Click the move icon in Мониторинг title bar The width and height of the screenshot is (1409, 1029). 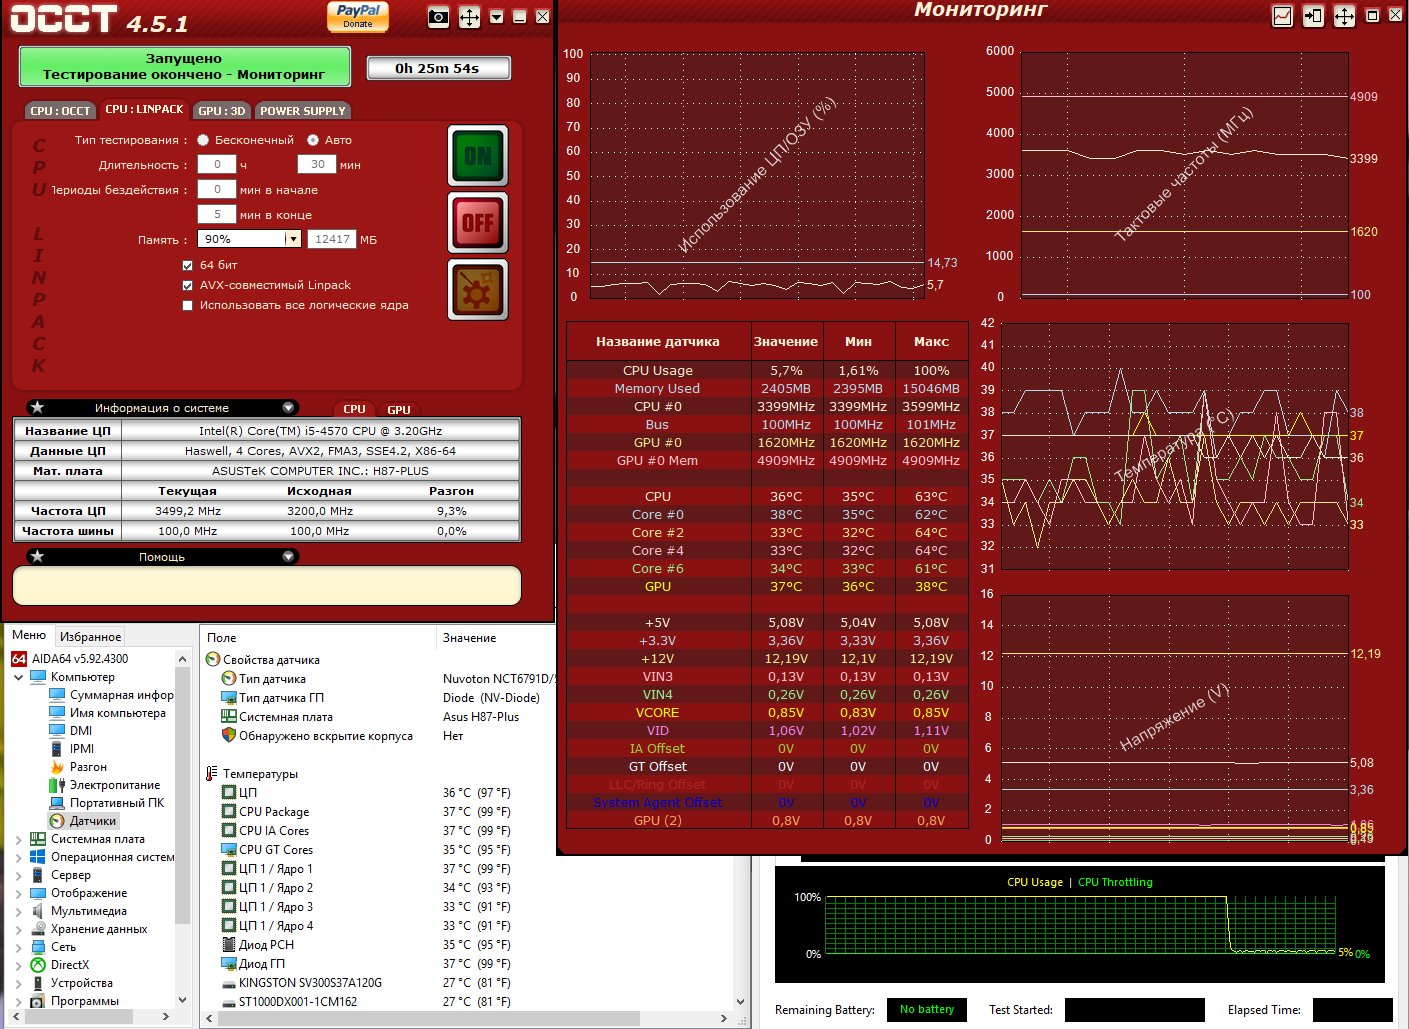[x=1345, y=16]
